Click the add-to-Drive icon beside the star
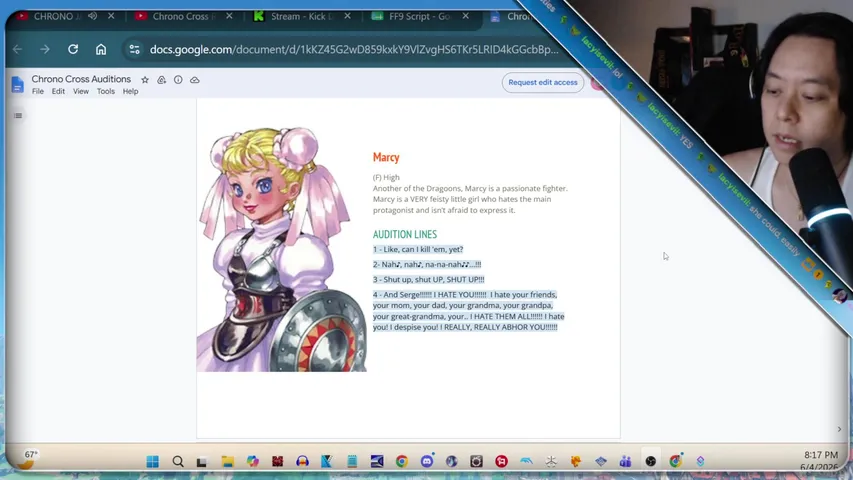 [162, 80]
